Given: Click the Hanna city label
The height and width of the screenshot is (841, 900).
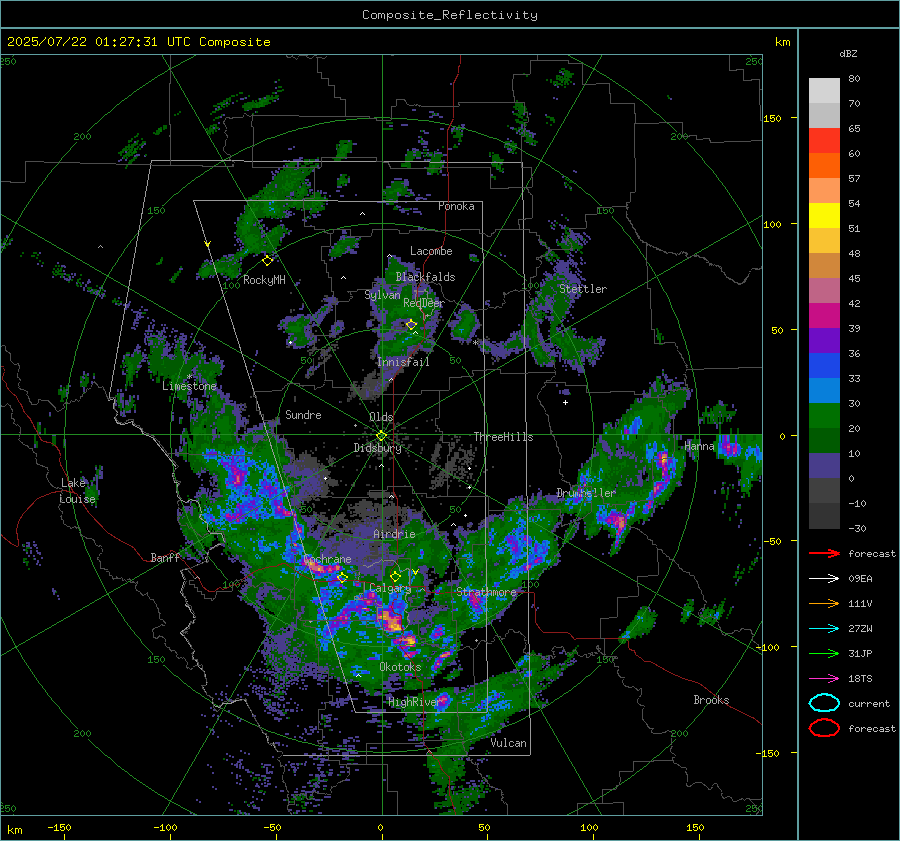Looking at the screenshot, I should pyautogui.click(x=699, y=446).
